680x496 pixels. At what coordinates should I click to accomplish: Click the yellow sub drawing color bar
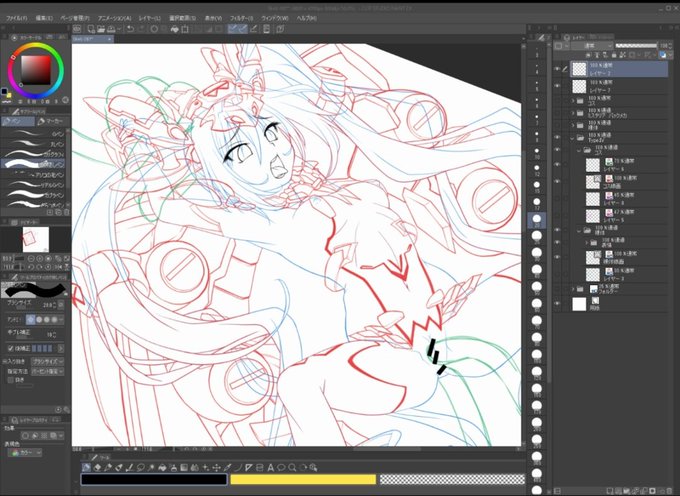(x=303, y=479)
